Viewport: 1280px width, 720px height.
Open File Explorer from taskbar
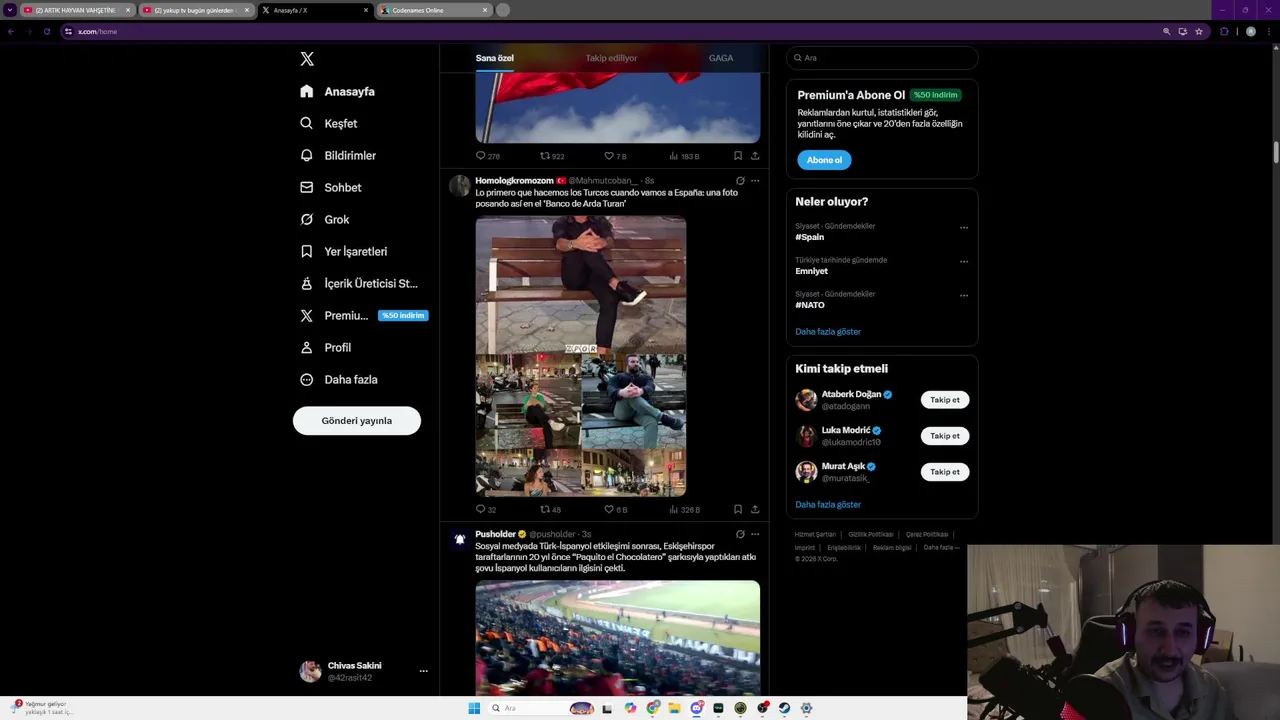pyautogui.click(x=674, y=708)
